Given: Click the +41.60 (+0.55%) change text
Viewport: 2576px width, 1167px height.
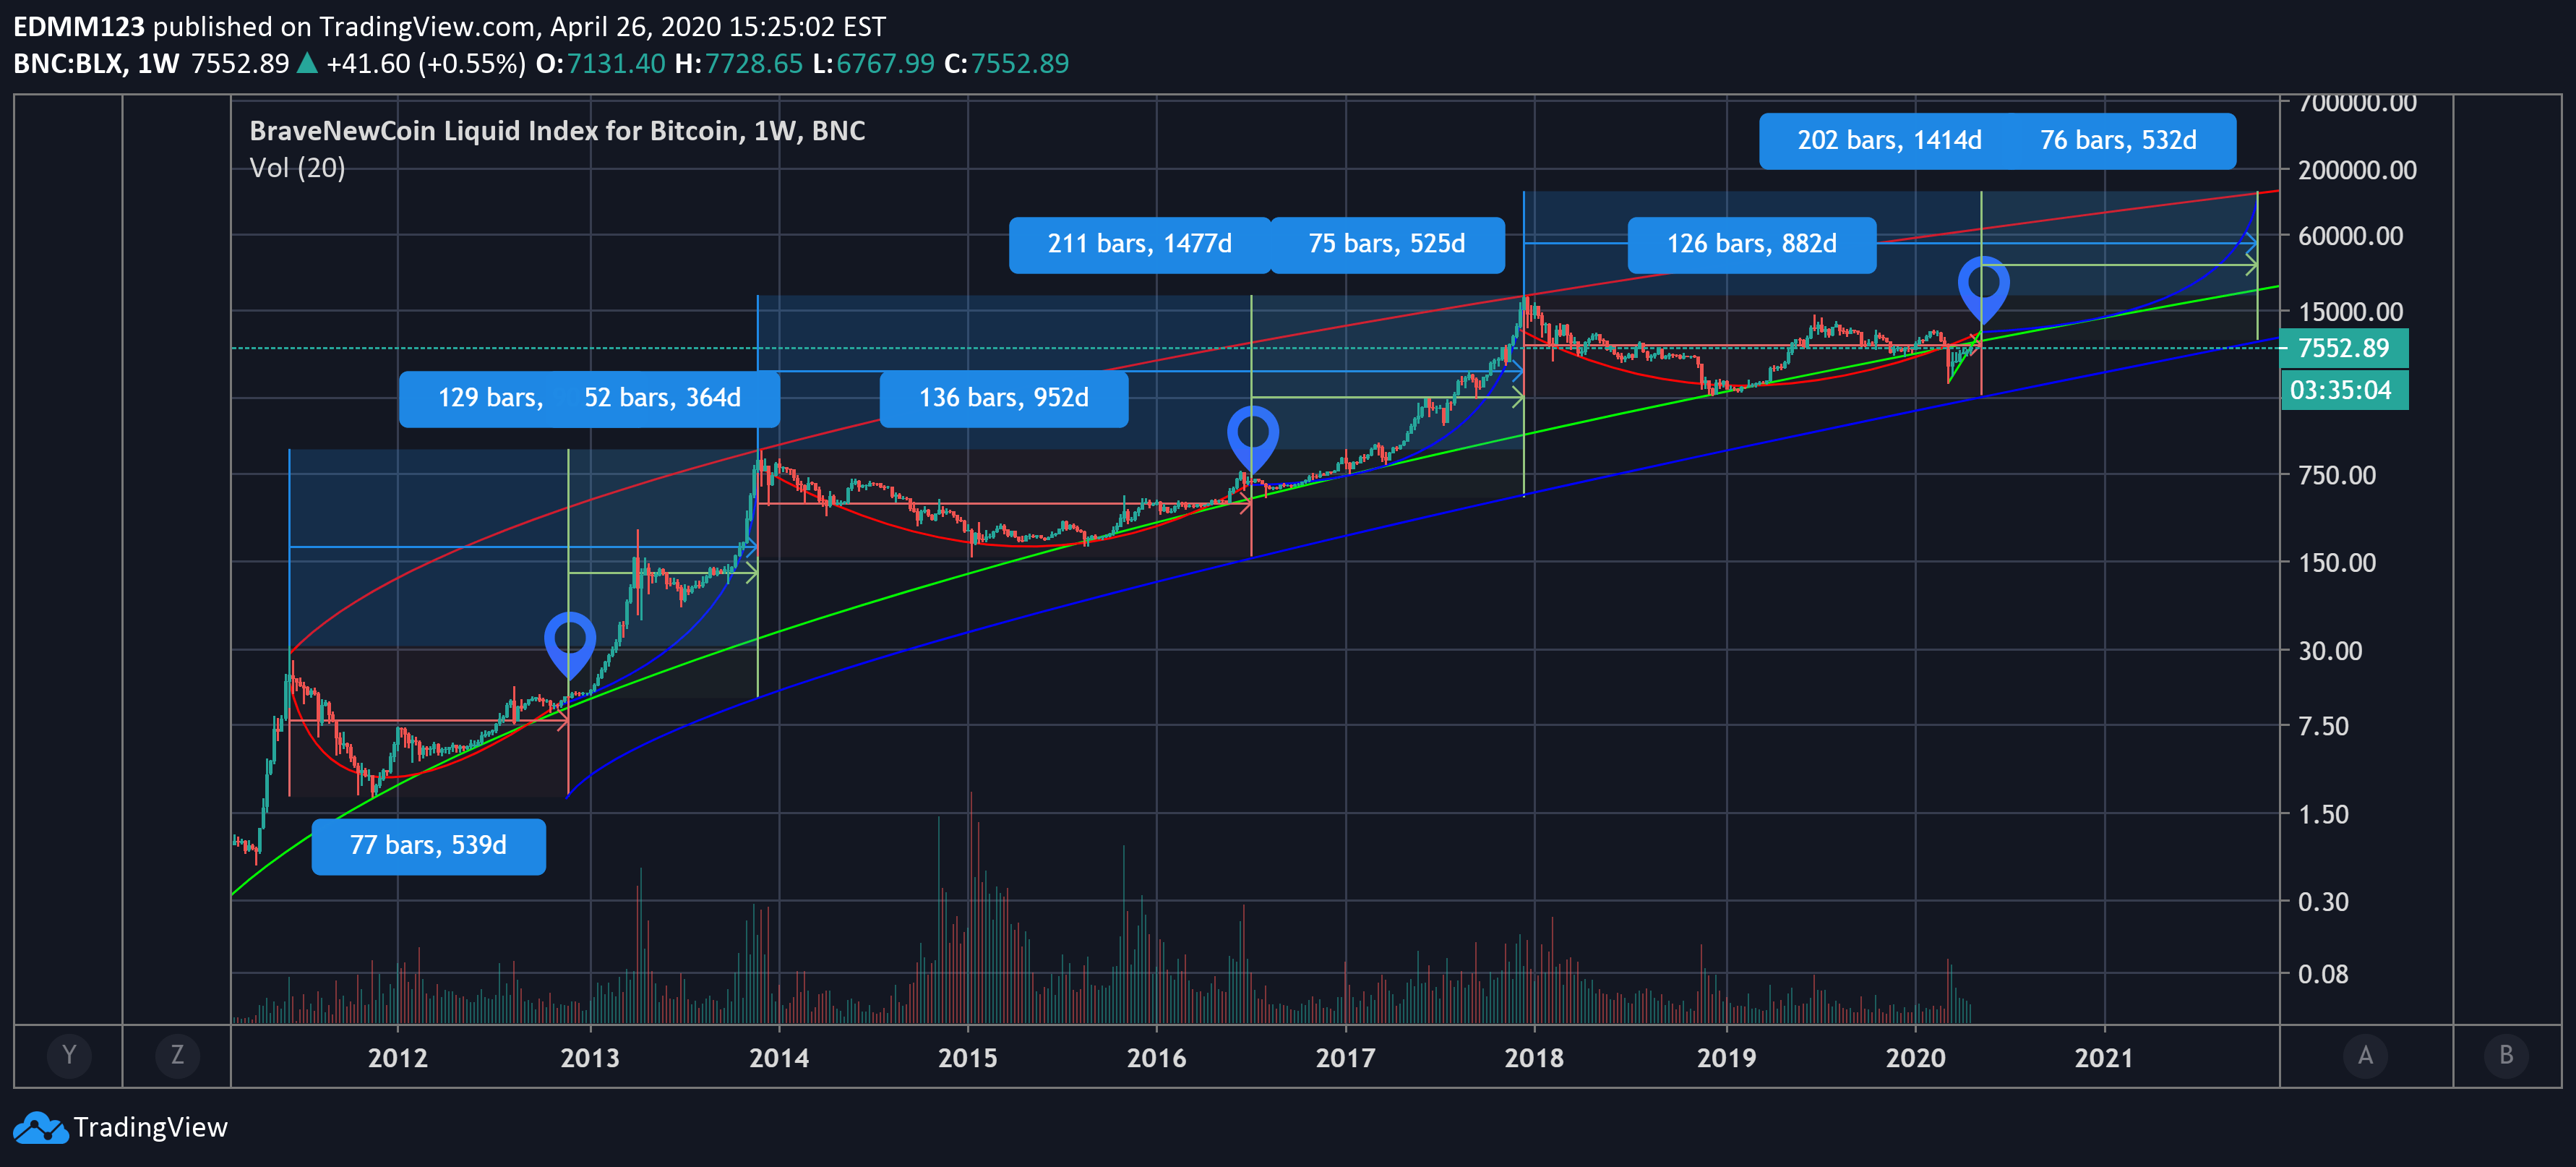Looking at the screenshot, I should click(x=426, y=64).
